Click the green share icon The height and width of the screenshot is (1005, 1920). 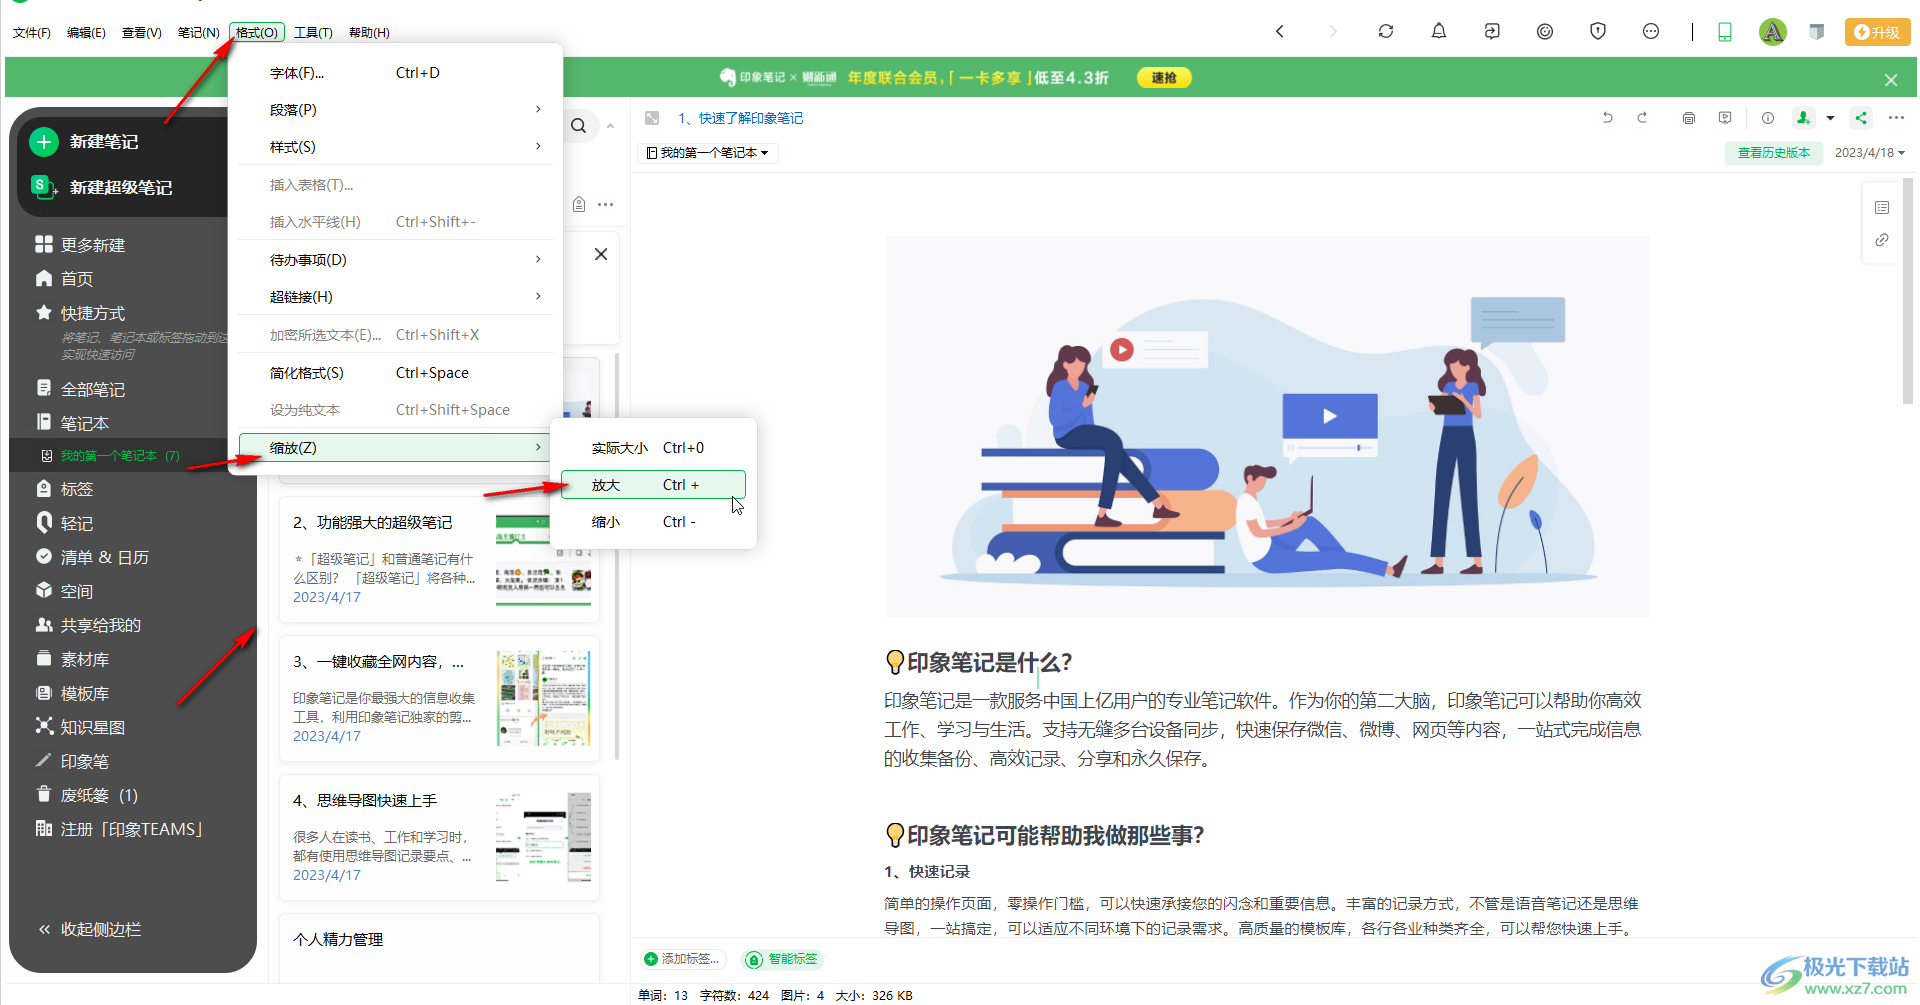(1861, 118)
